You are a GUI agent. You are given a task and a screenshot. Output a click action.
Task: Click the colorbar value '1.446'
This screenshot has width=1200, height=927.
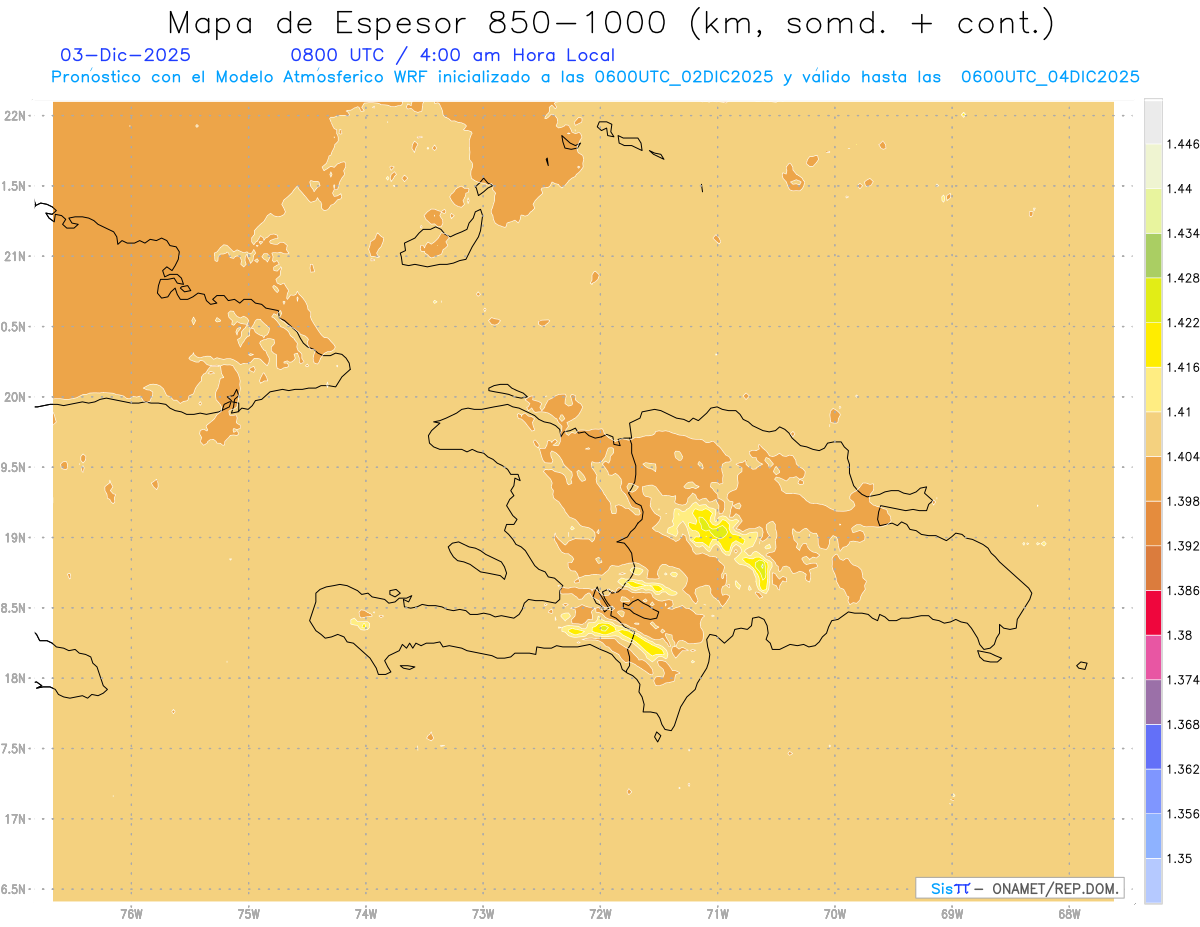[x=1182, y=144]
